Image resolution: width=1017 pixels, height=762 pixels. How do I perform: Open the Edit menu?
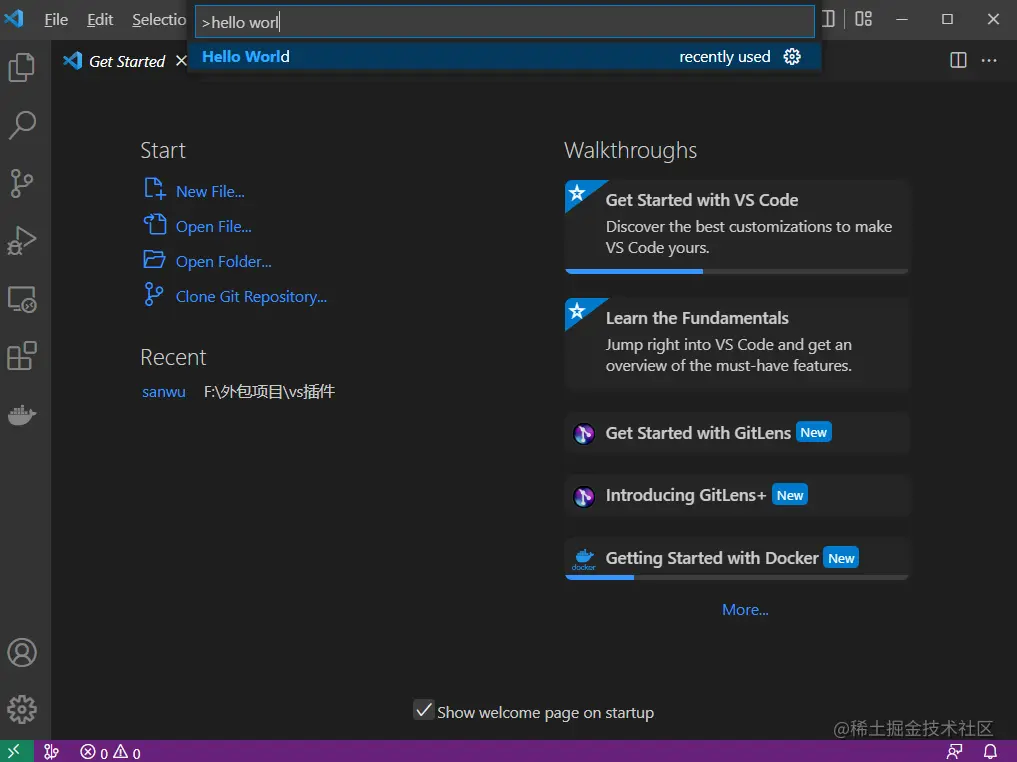[x=100, y=19]
